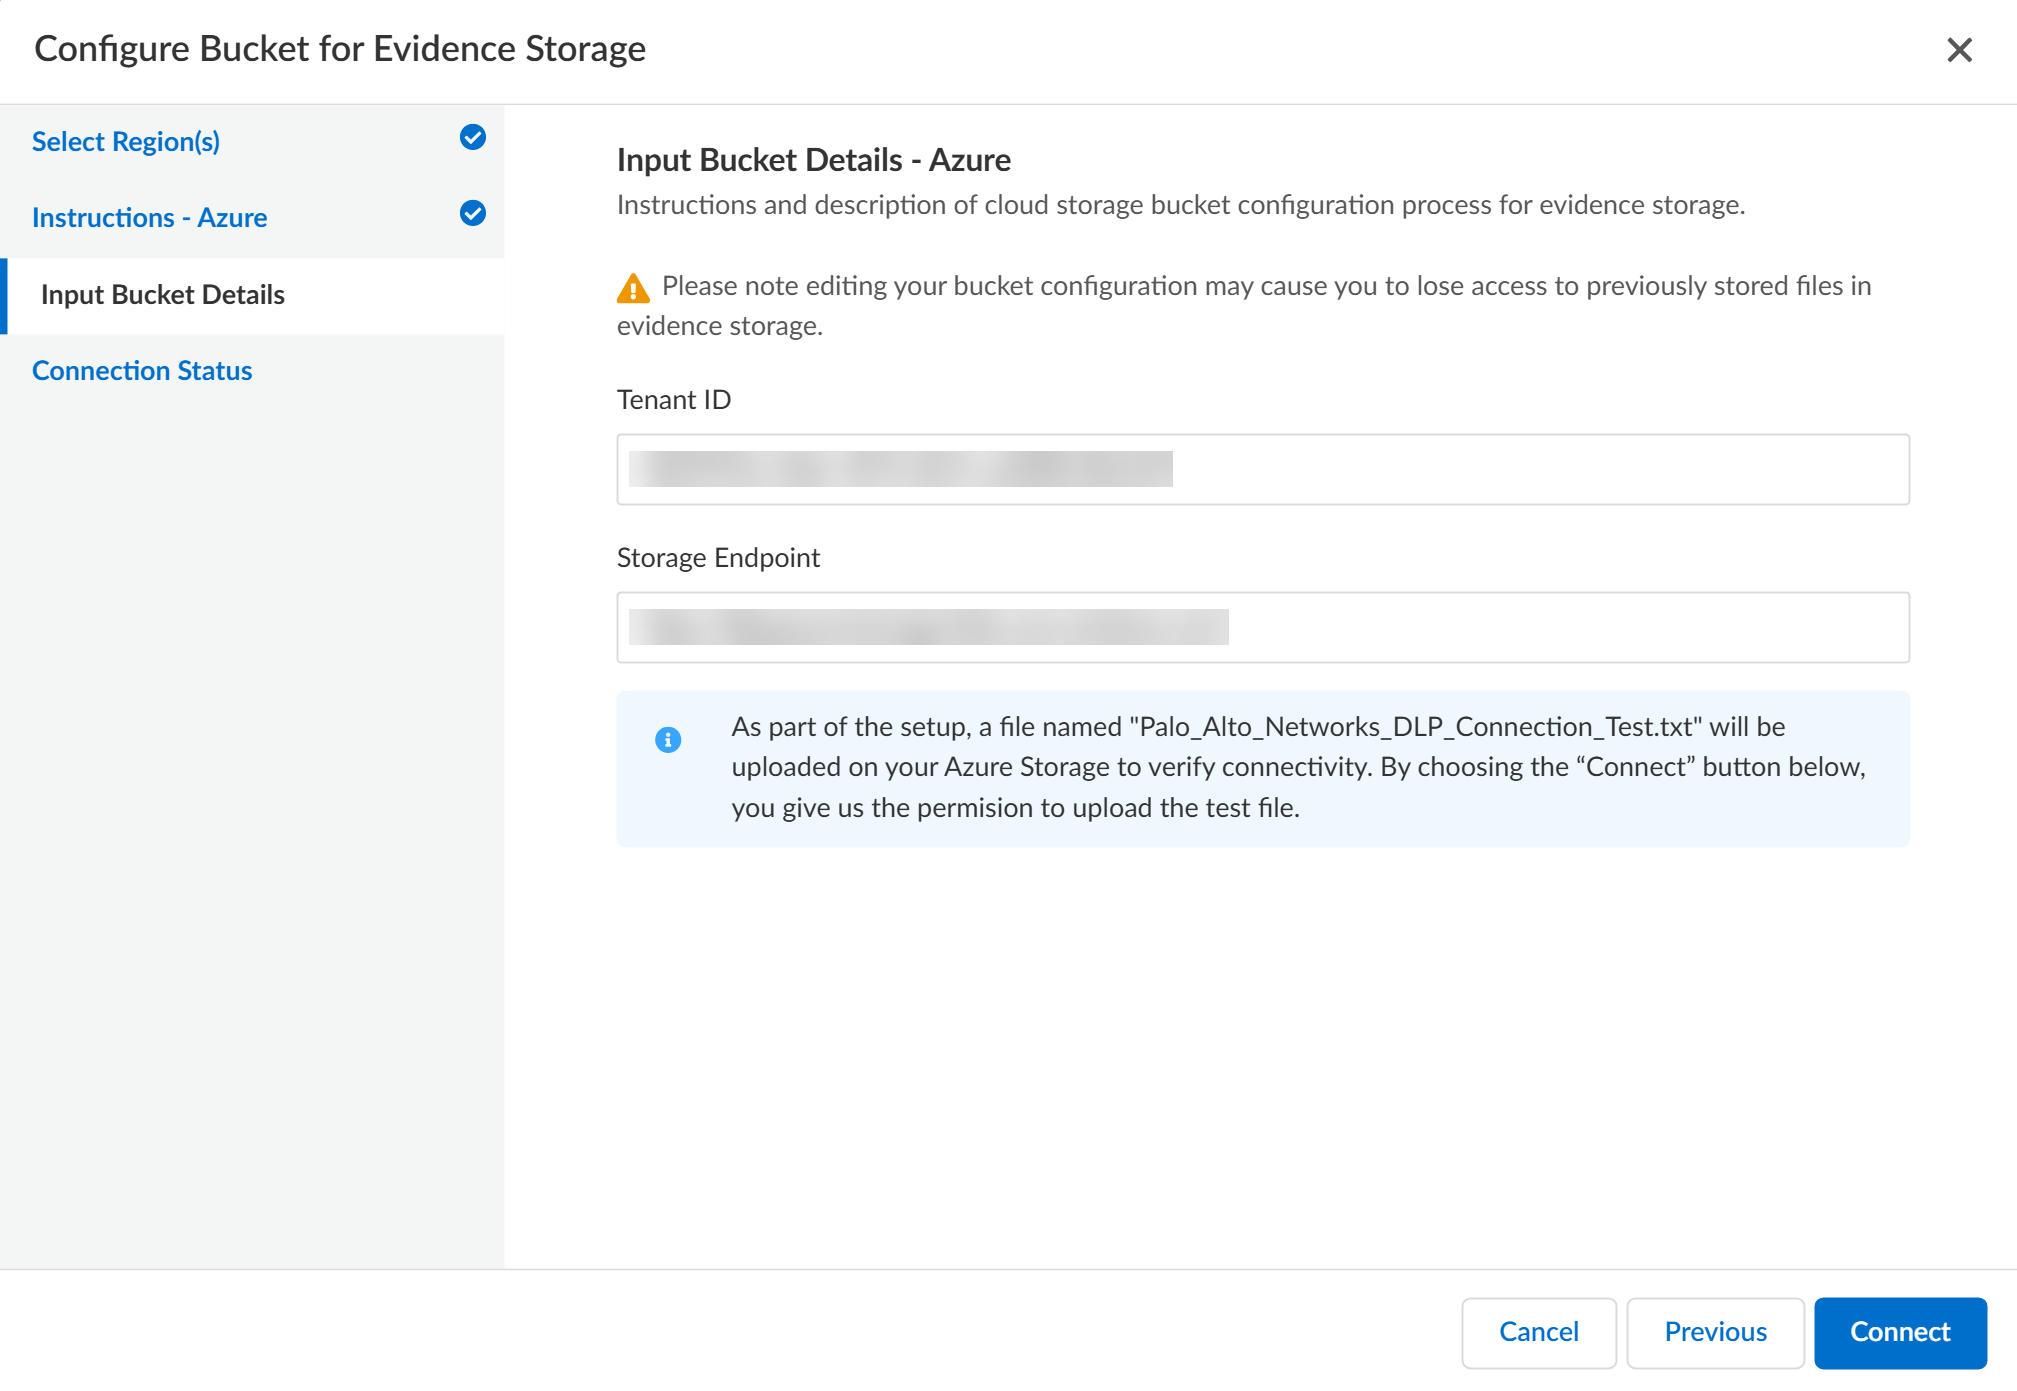Go to Instructions - Azure step
Screen dimensions: 2017x1391
point(149,218)
